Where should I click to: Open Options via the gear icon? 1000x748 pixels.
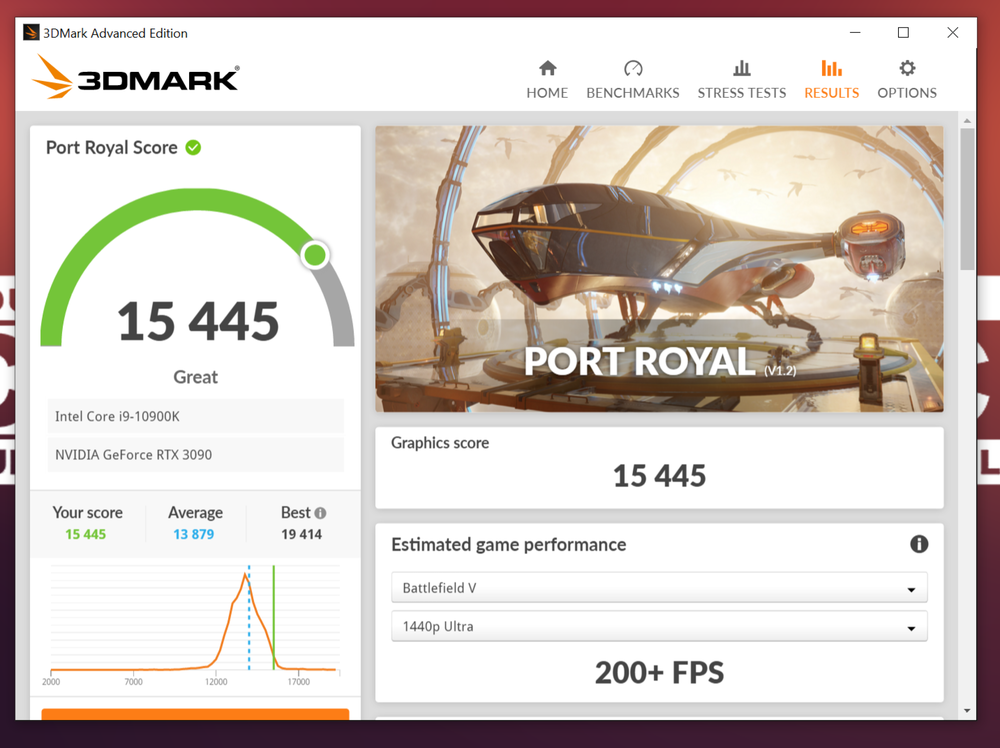tap(907, 69)
